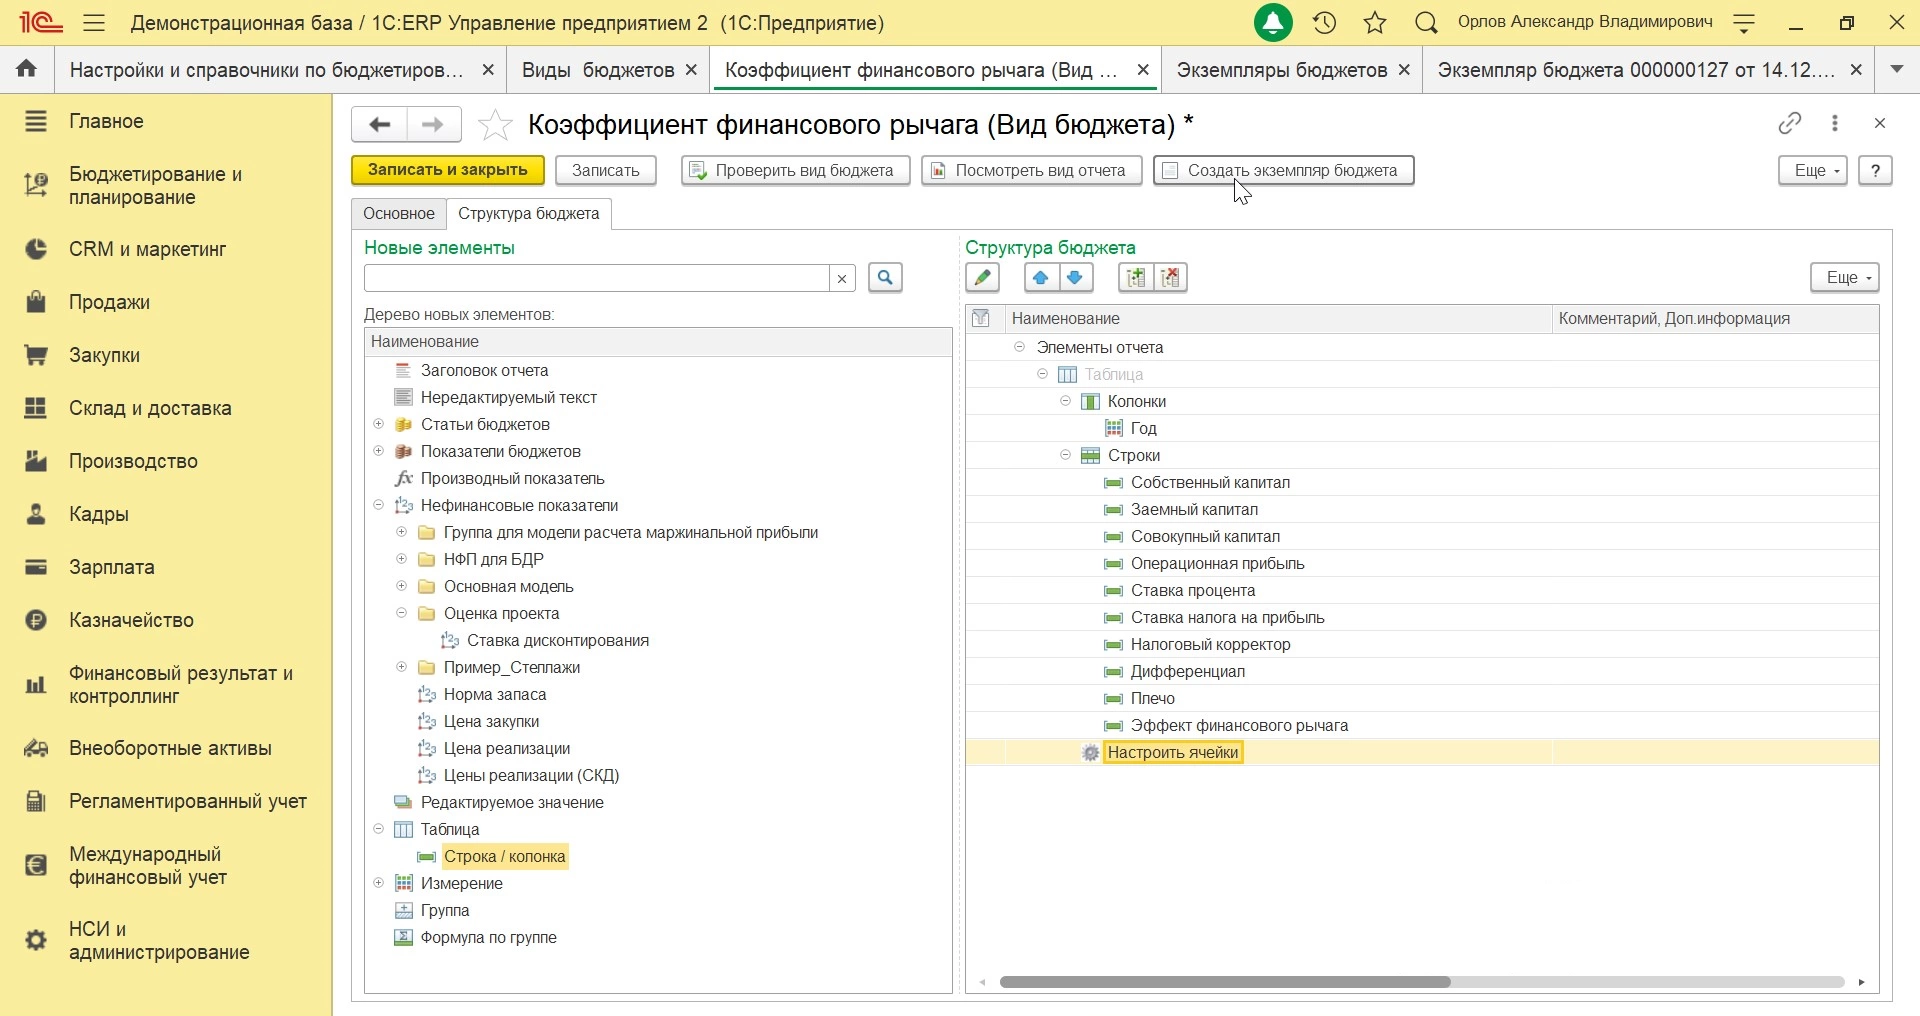
Task: Click the new elements search input field
Action: [x=596, y=278]
